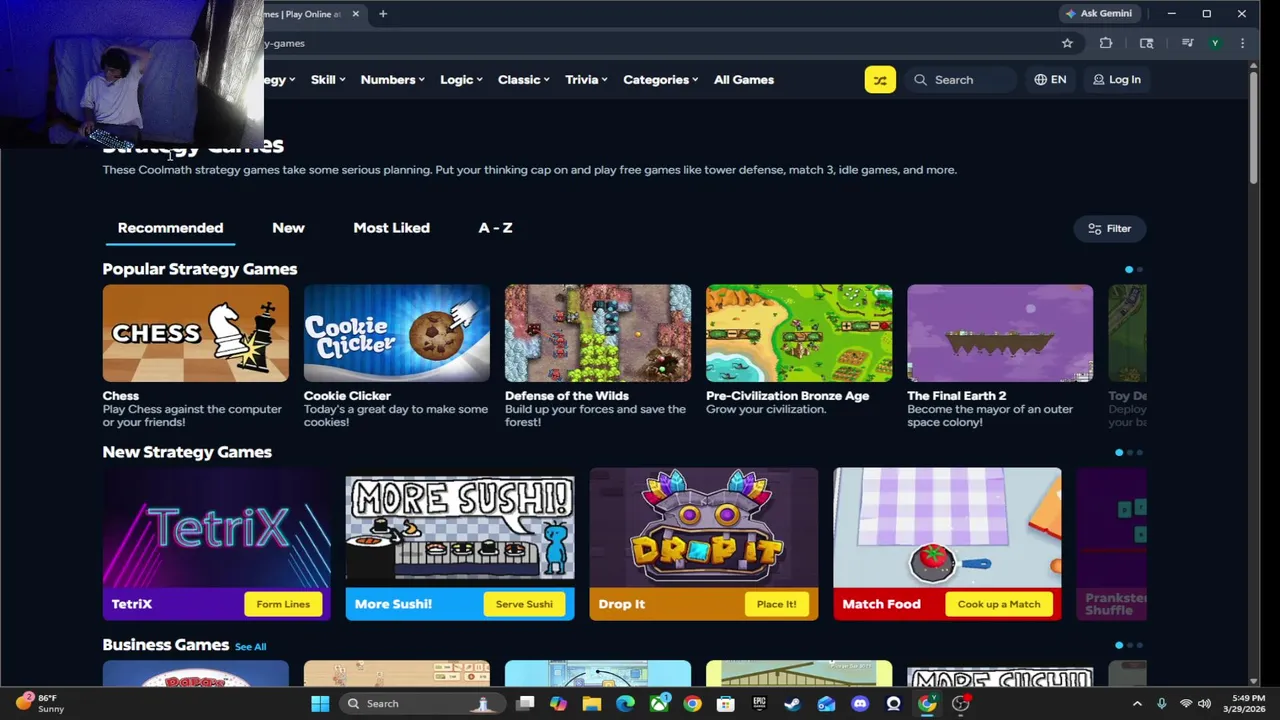Open the Windows Start menu

point(320,704)
